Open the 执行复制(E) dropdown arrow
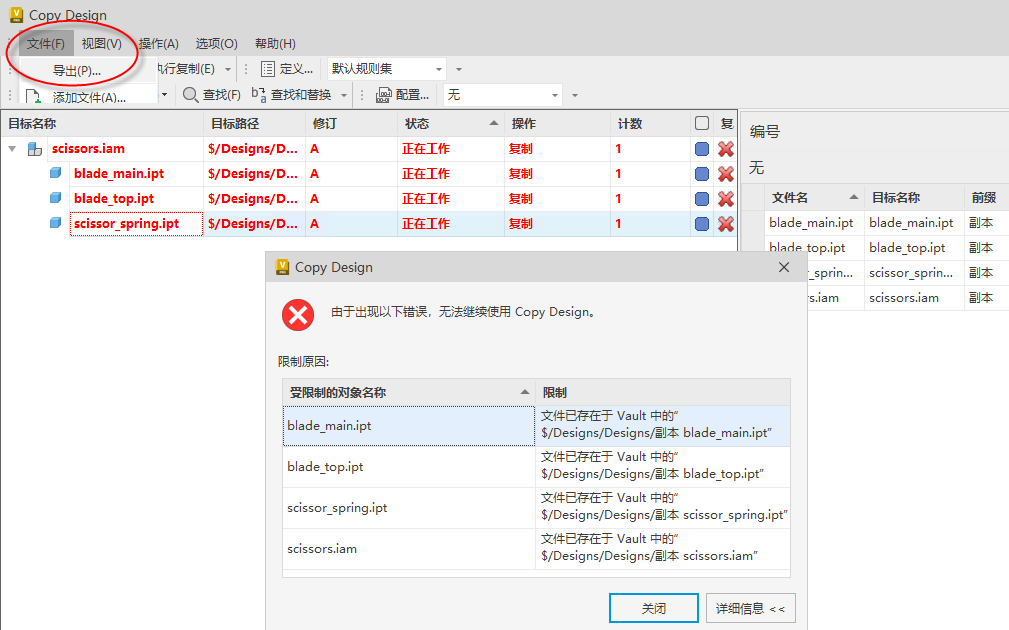The height and width of the screenshot is (630, 1009). coord(228,69)
